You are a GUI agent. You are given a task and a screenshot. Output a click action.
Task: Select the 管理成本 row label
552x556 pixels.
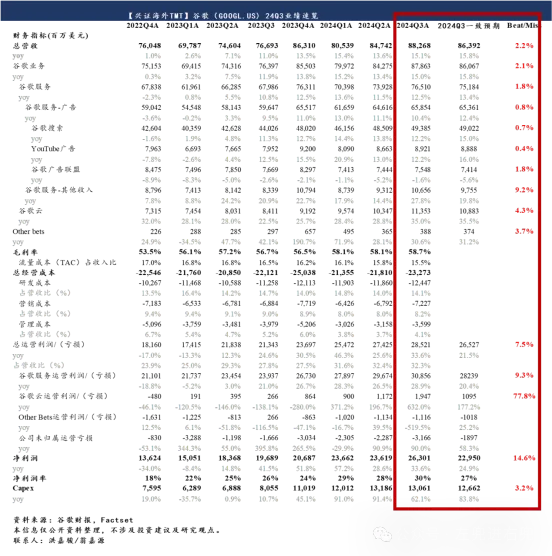[x=35, y=324]
